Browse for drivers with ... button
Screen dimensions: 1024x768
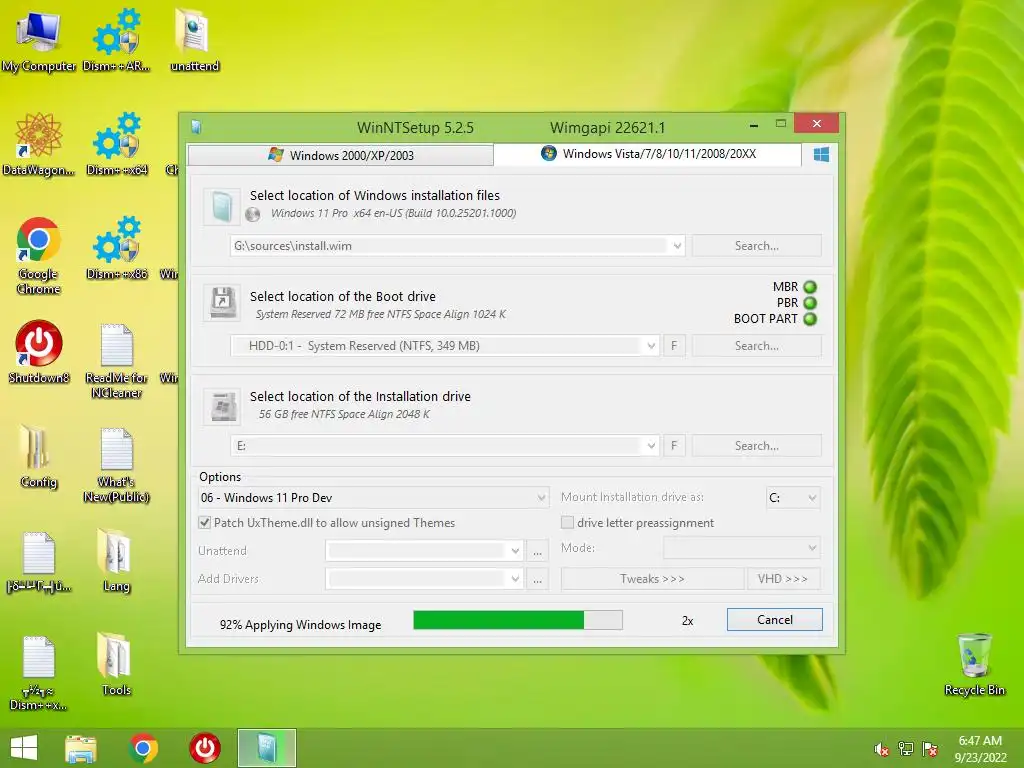click(x=537, y=579)
